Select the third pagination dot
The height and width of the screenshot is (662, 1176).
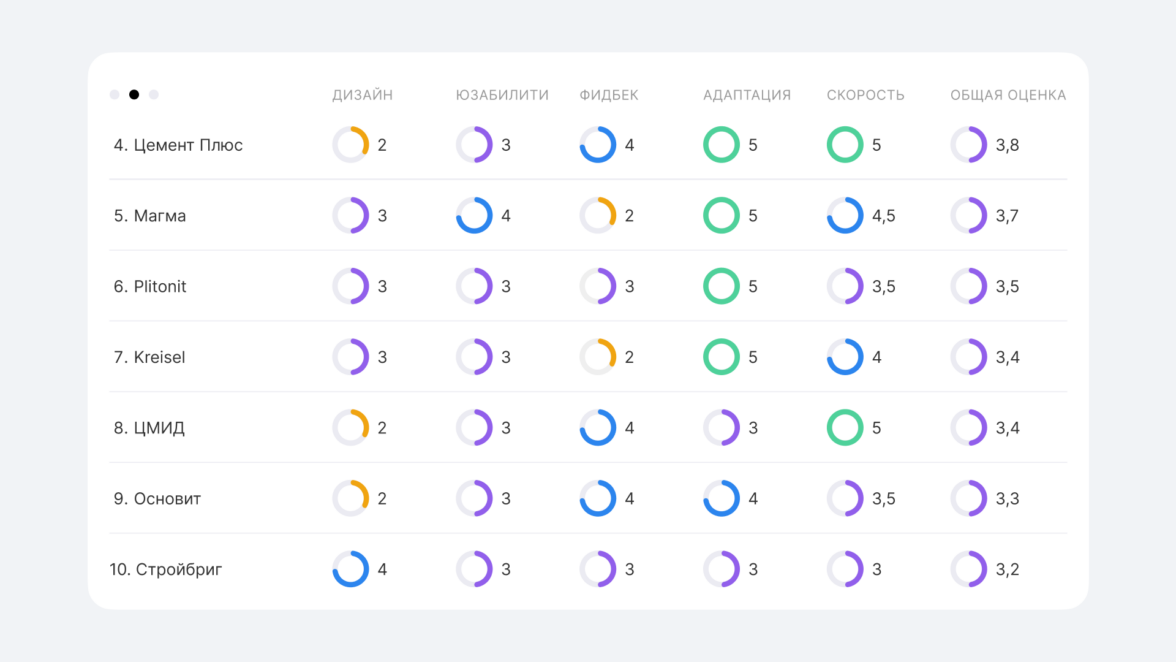pos(153,95)
